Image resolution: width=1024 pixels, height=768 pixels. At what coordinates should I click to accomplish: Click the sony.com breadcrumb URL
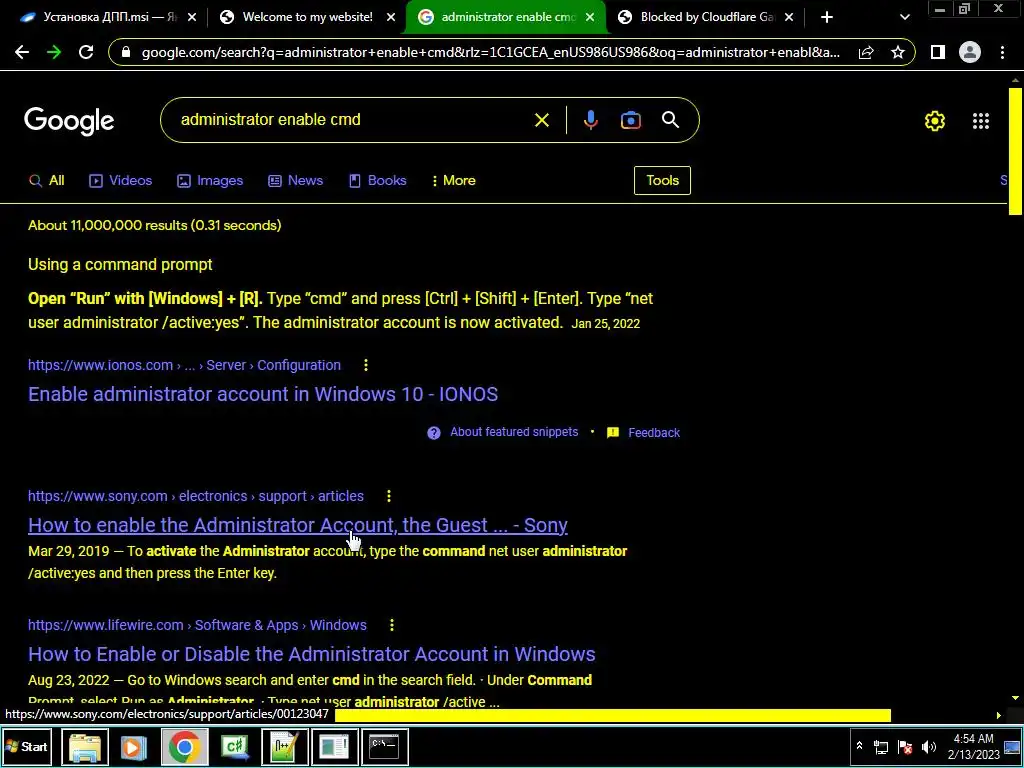pyautogui.click(x=196, y=496)
